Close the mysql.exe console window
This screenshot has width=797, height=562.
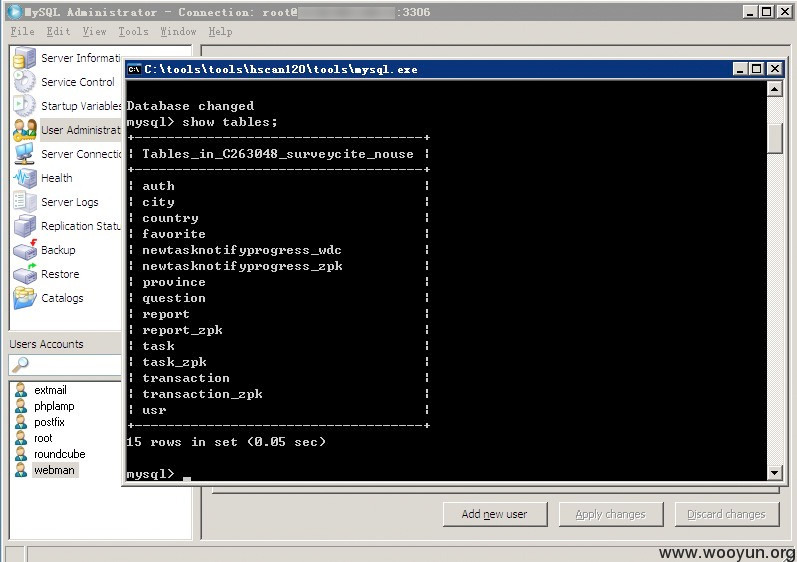pos(774,69)
